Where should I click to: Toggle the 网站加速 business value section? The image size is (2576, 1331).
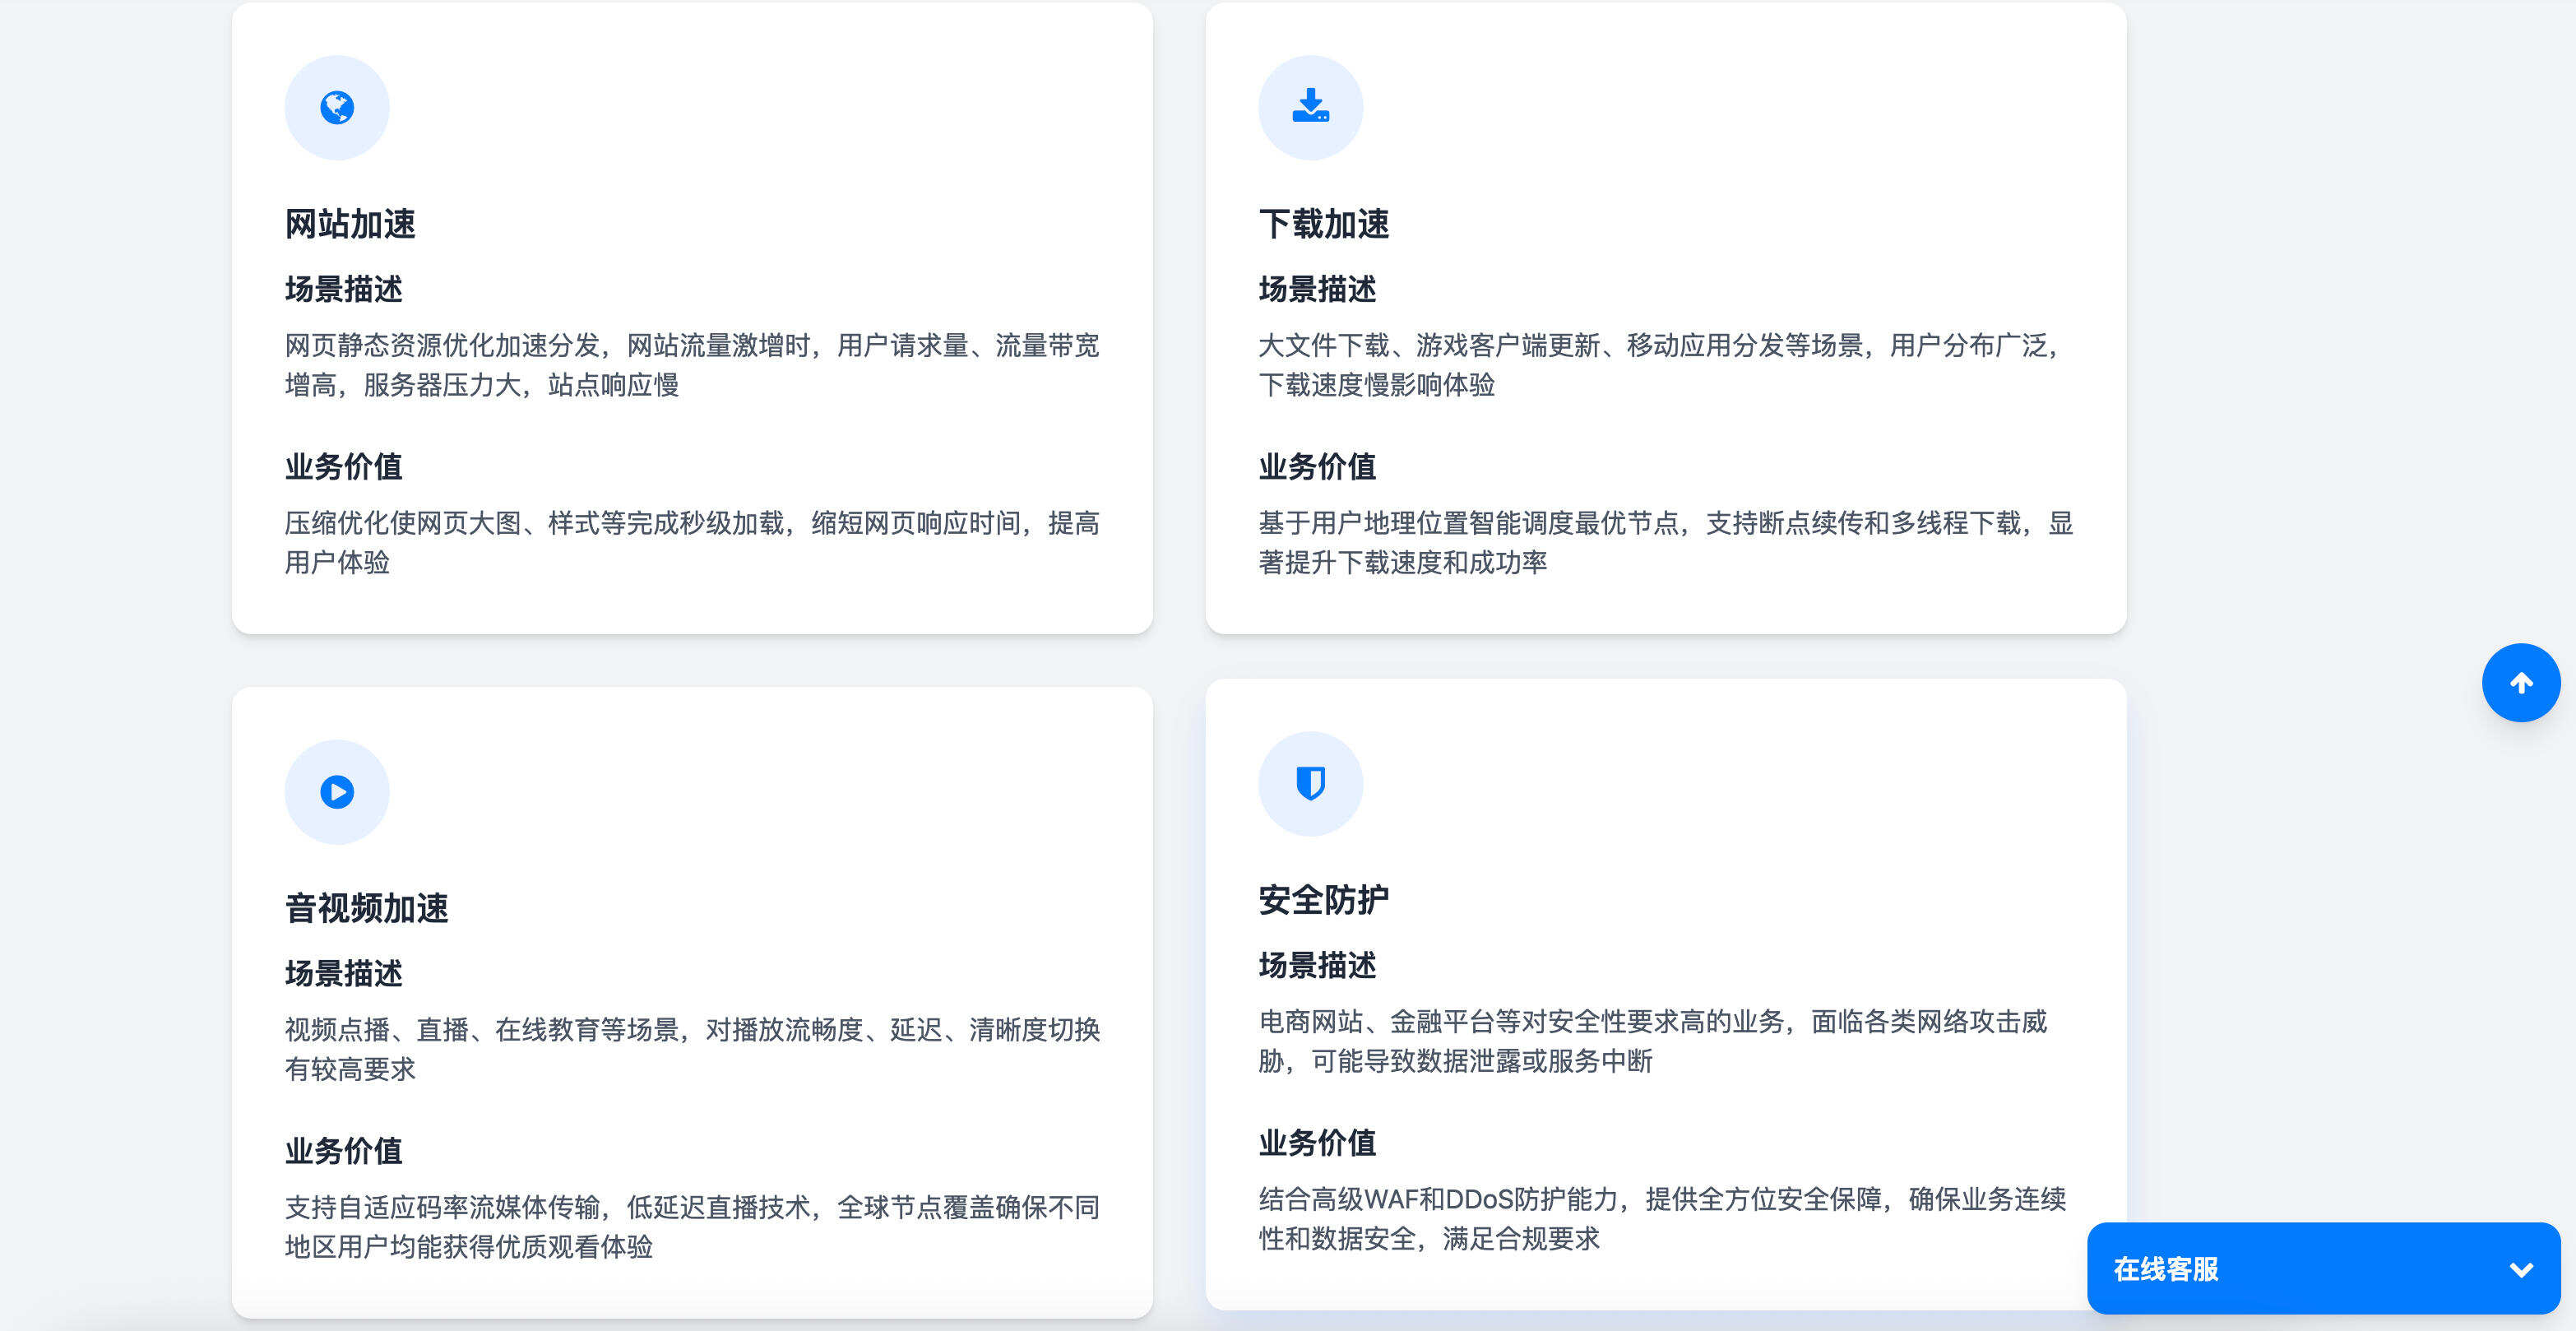[x=343, y=466]
